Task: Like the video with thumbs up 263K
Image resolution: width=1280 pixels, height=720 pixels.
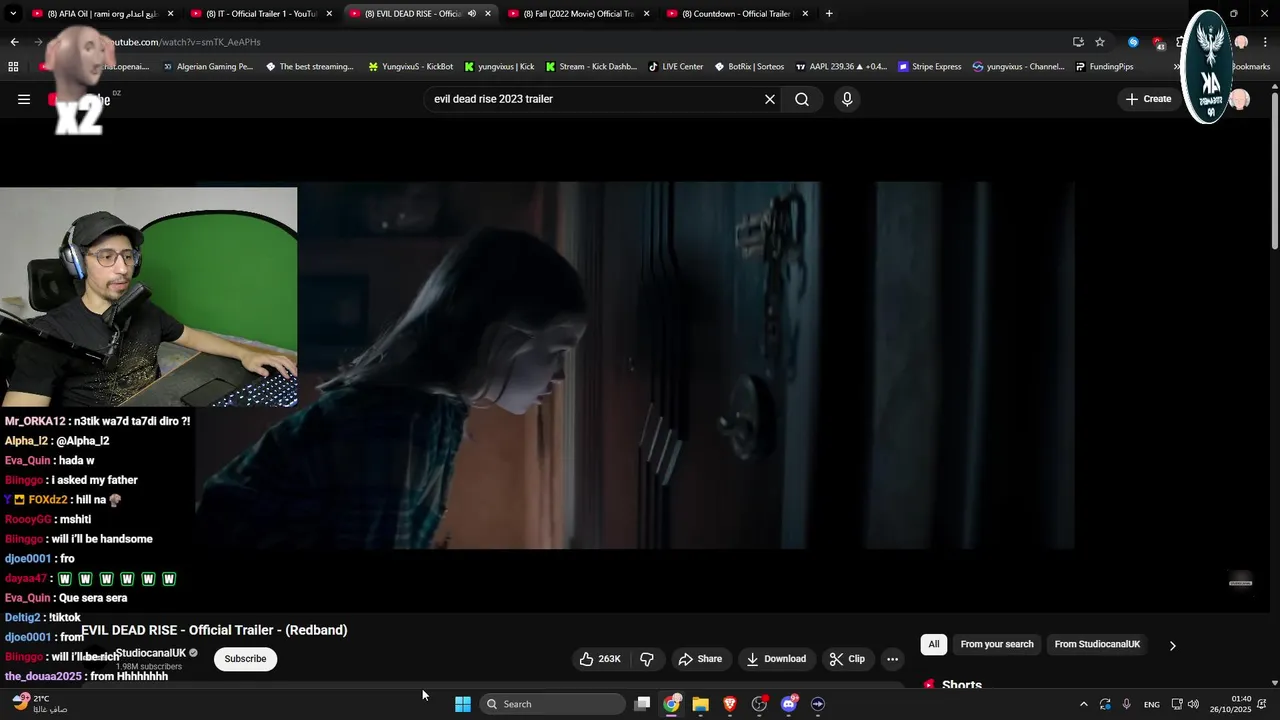Action: pyautogui.click(x=600, y=659)
